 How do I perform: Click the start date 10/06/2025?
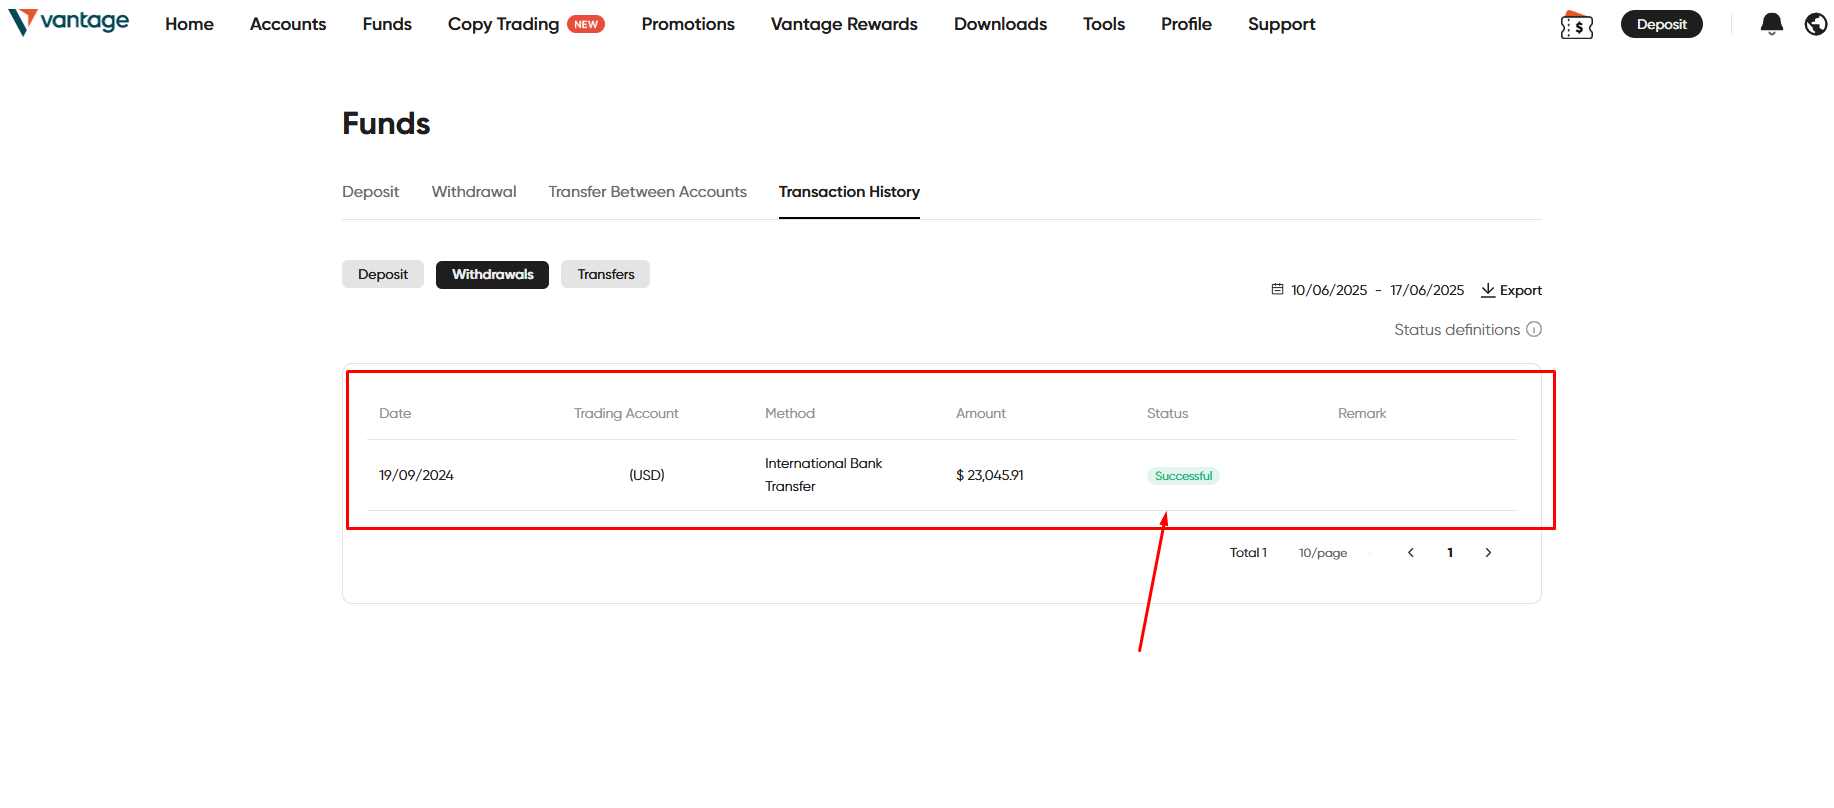[x=1329, y=290]
